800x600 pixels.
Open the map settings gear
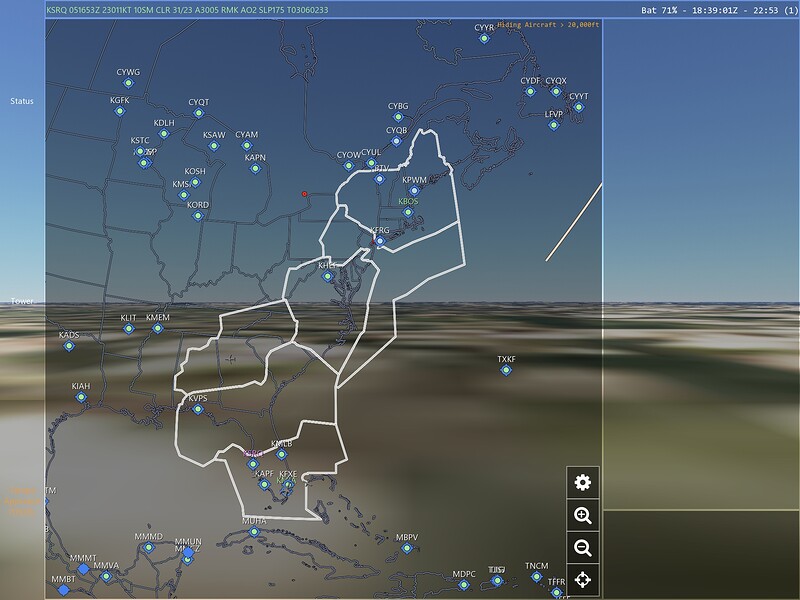pos(583,482)
